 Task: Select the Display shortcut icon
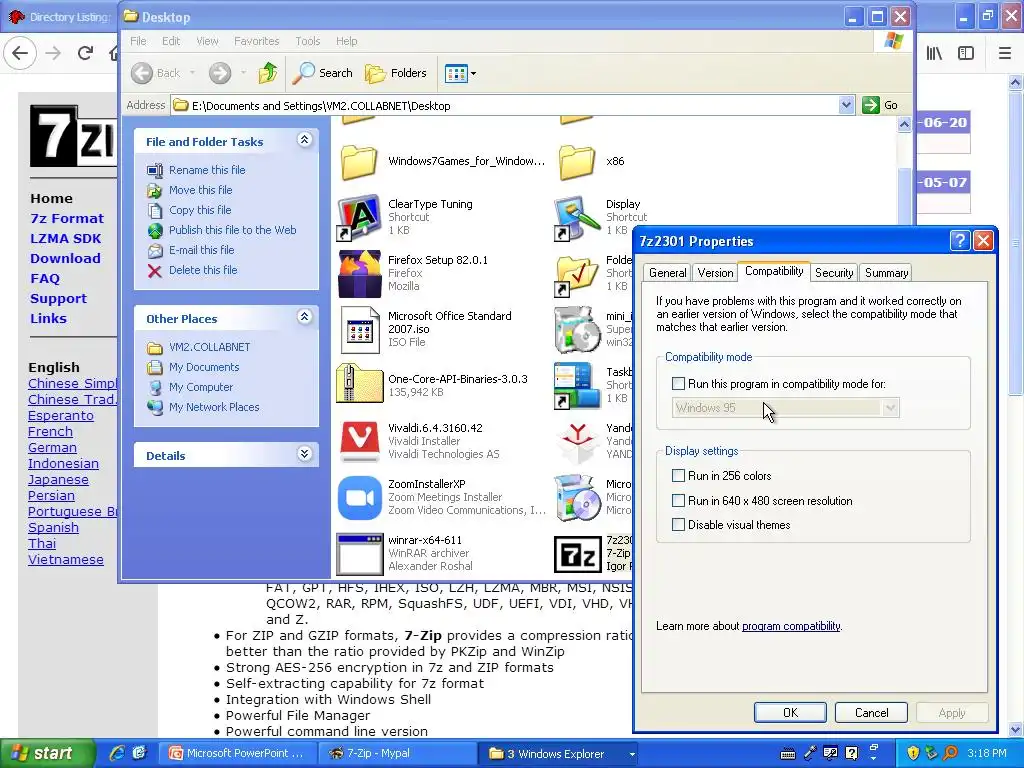[x=577, y=217]
